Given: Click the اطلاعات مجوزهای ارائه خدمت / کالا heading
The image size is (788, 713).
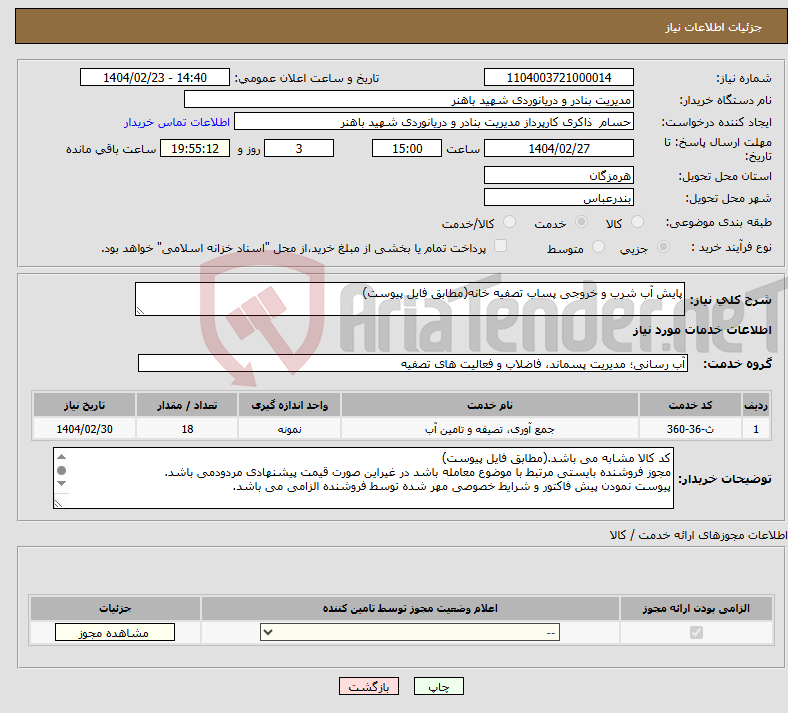Looking at the screenshot, I should [698, 535].
